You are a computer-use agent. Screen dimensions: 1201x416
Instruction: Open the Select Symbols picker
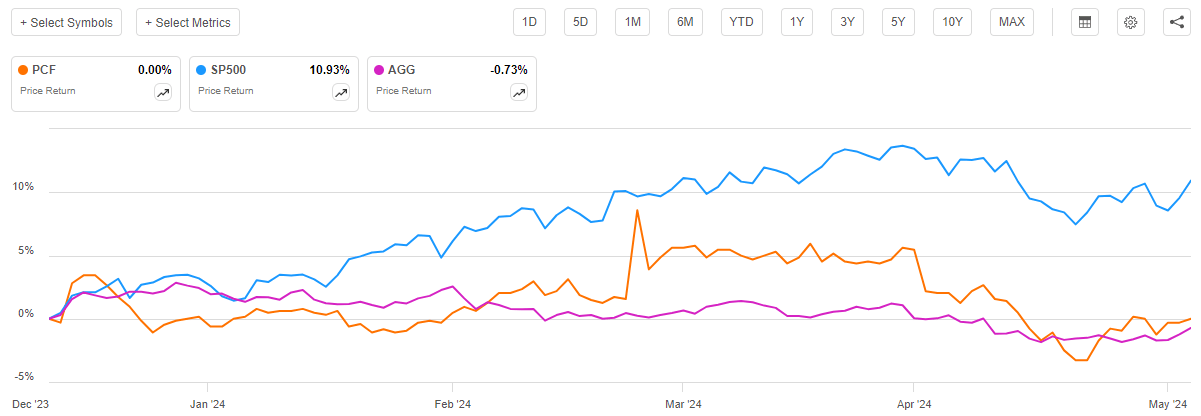(x=67, y=22)
